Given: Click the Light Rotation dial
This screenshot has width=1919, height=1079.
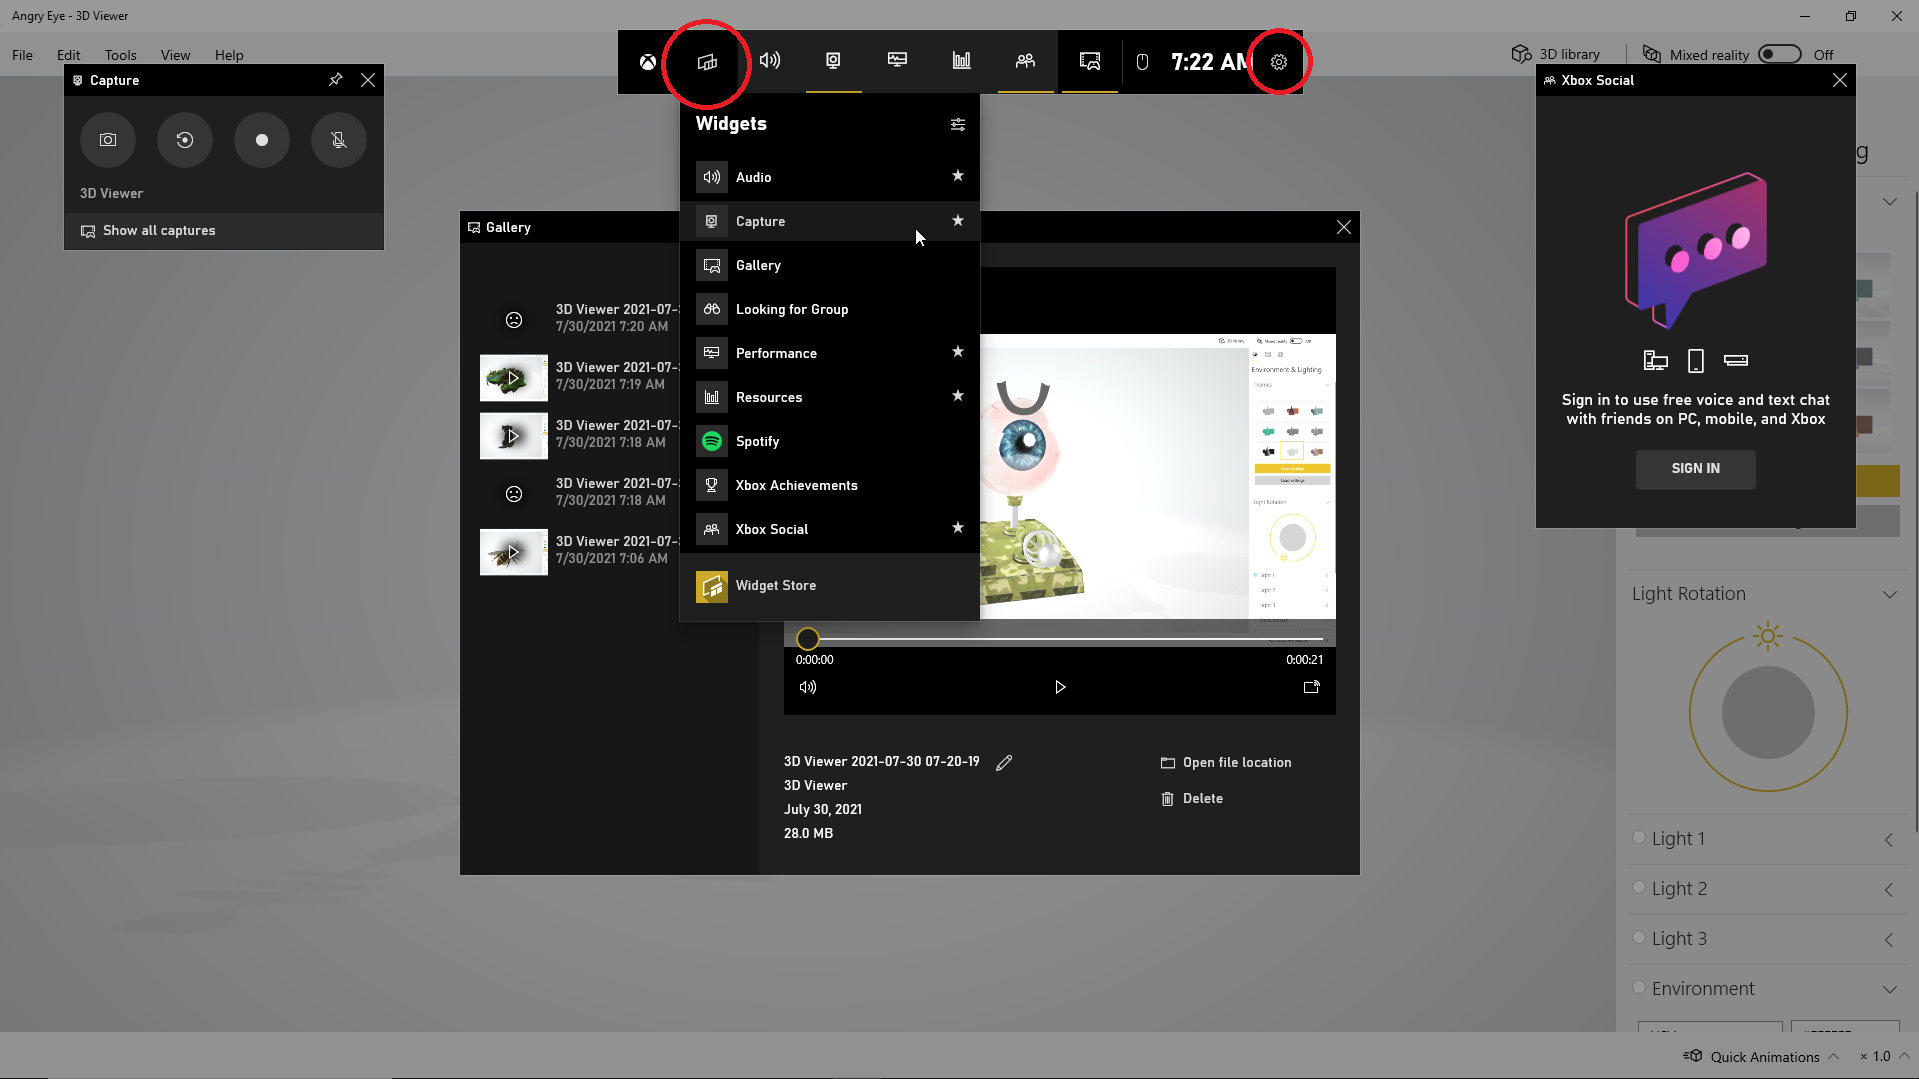Looking at the screenshot, I should pos(1768,713).
